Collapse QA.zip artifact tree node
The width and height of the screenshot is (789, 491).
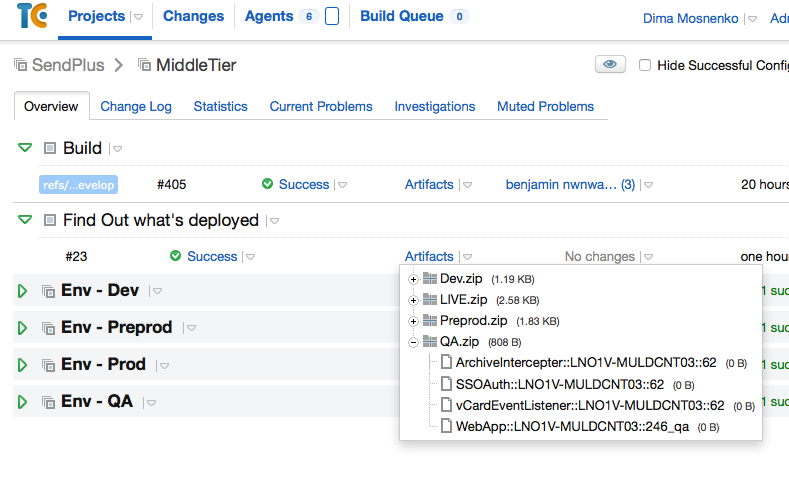(x=413, y=343)
